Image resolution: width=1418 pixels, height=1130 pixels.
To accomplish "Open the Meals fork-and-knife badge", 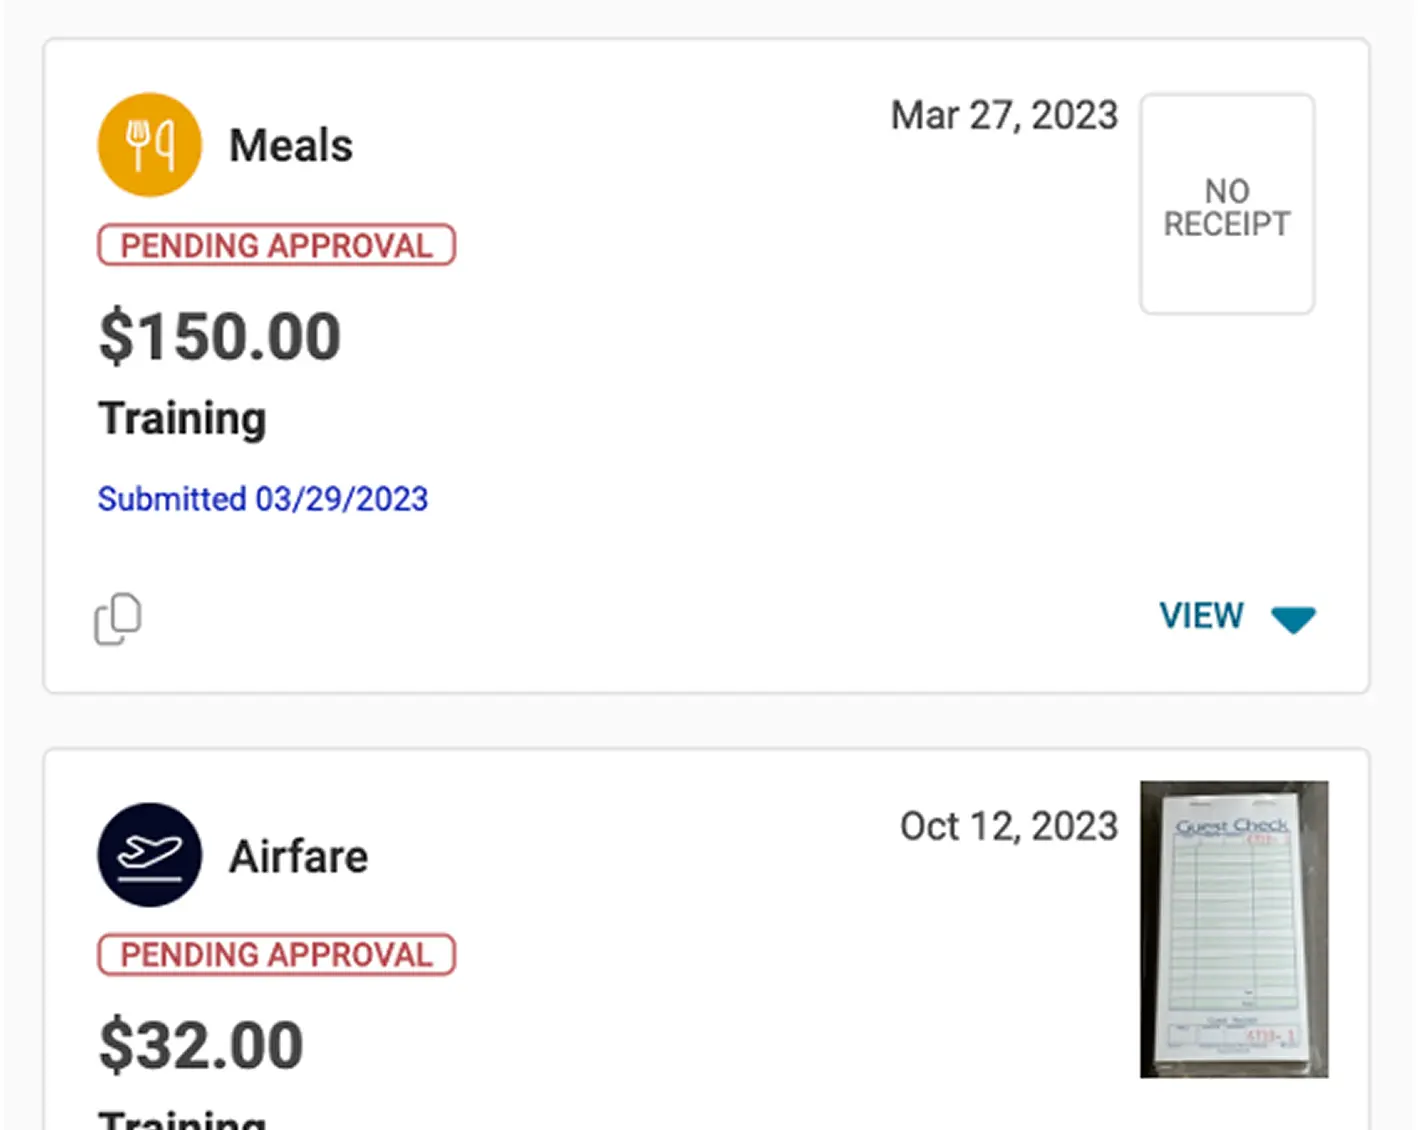I will 149,143.
